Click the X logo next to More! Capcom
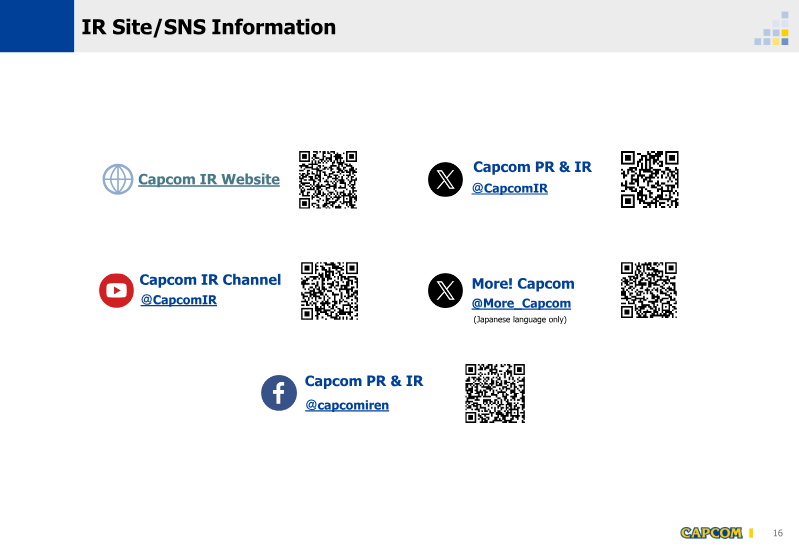Viewport: 799px width, 553px height. click(445, 290)
